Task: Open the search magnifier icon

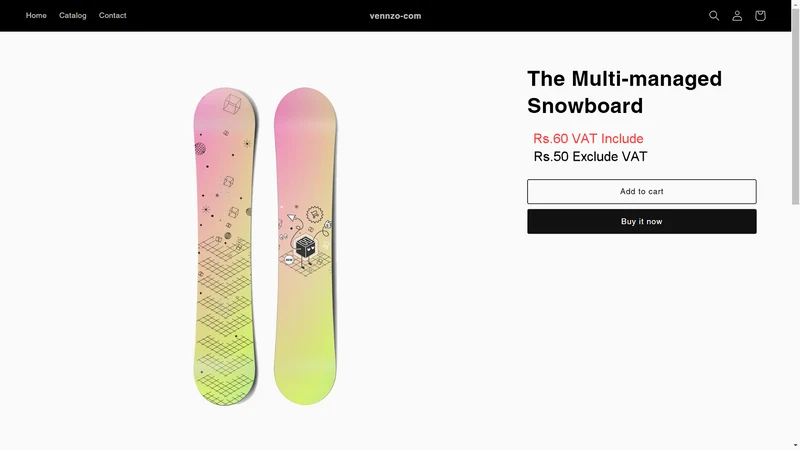Action: tap(714, 16)
